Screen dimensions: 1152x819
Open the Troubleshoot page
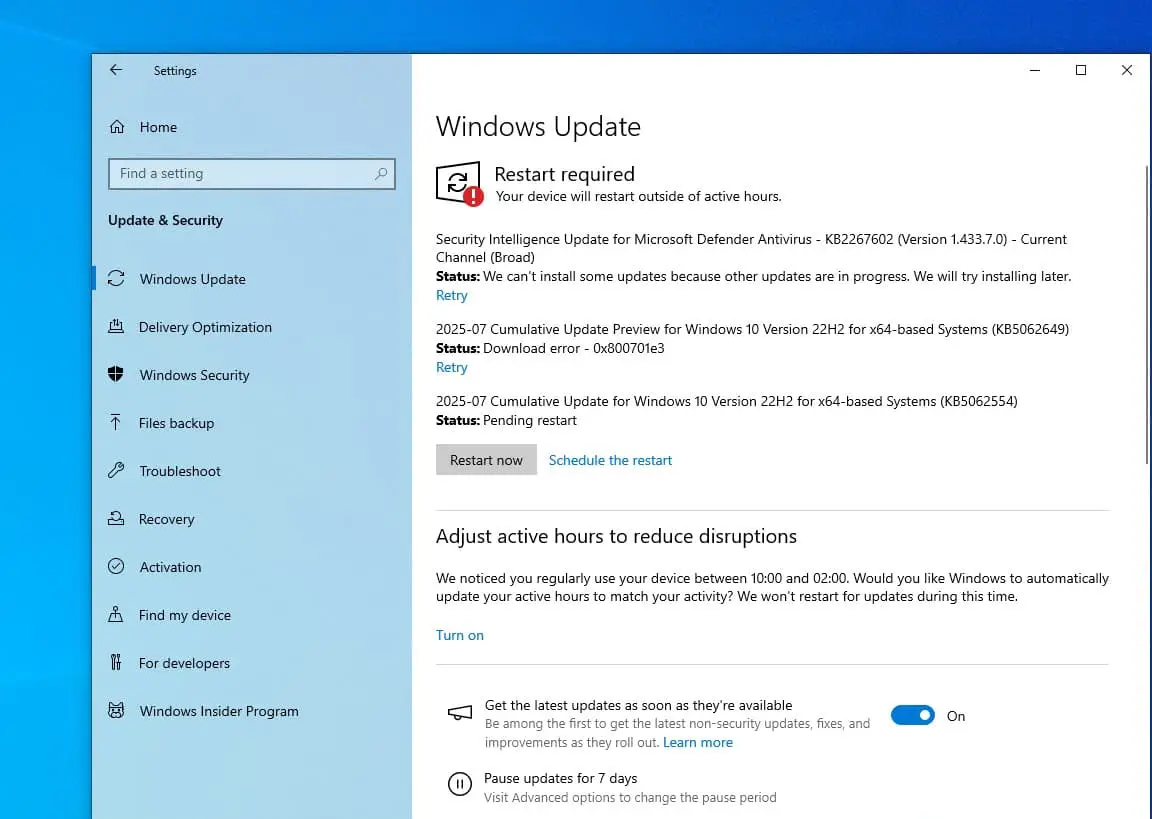180,471
